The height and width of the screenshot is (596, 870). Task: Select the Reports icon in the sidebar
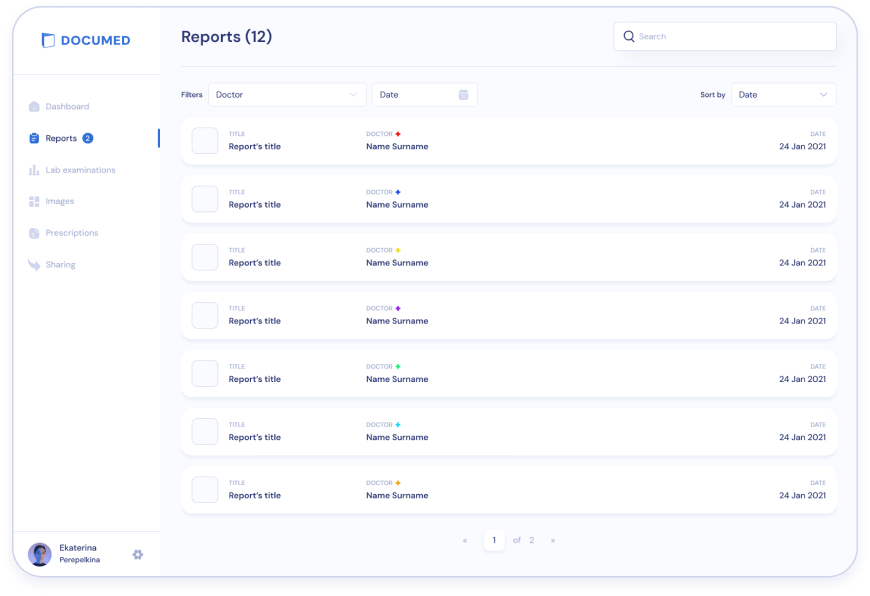(33, 138)
